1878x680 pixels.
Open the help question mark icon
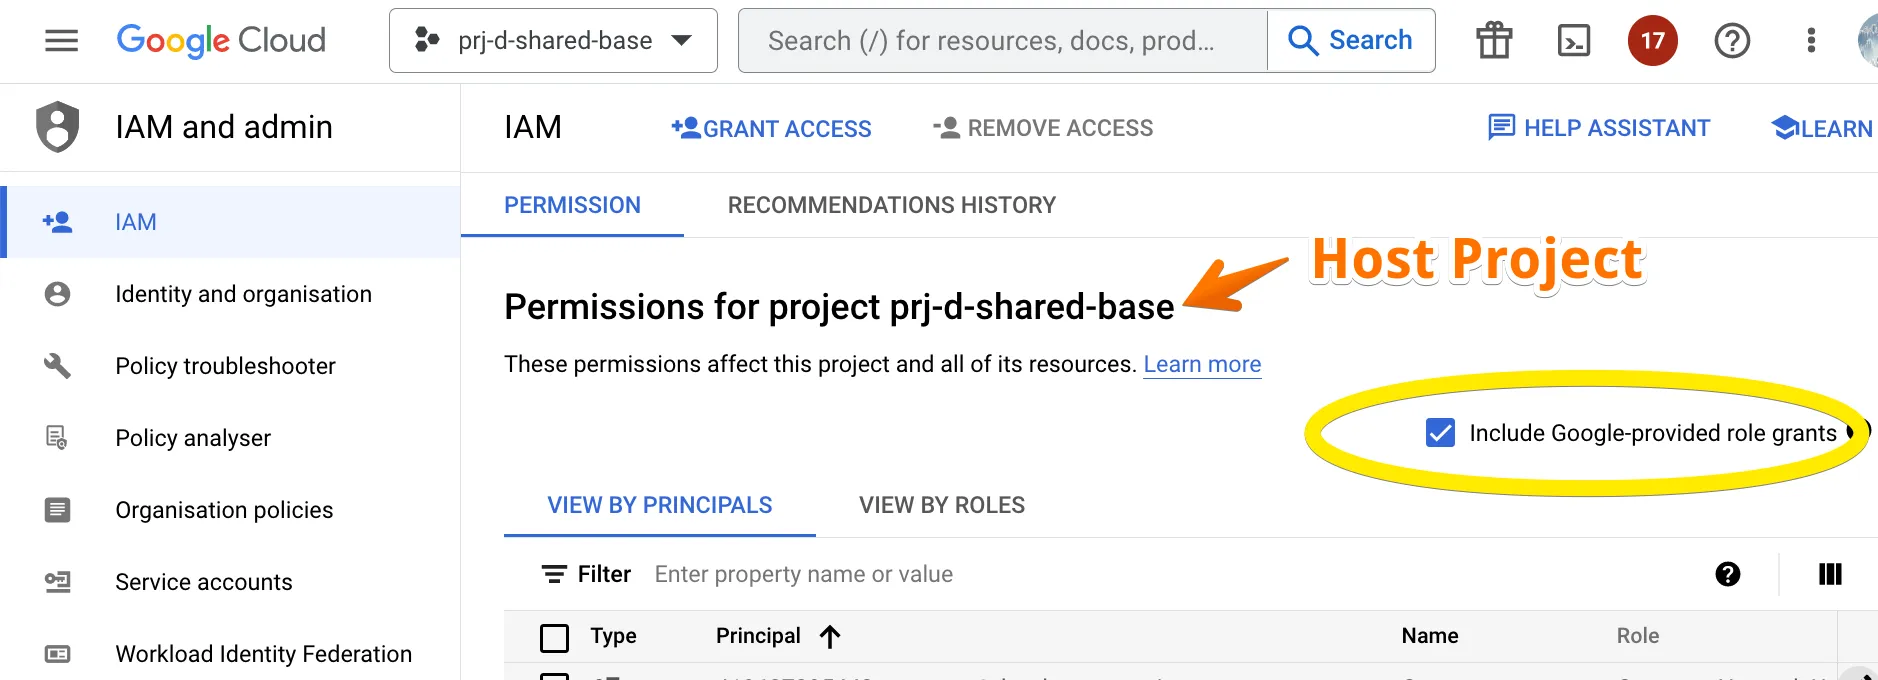[1732, 41]
